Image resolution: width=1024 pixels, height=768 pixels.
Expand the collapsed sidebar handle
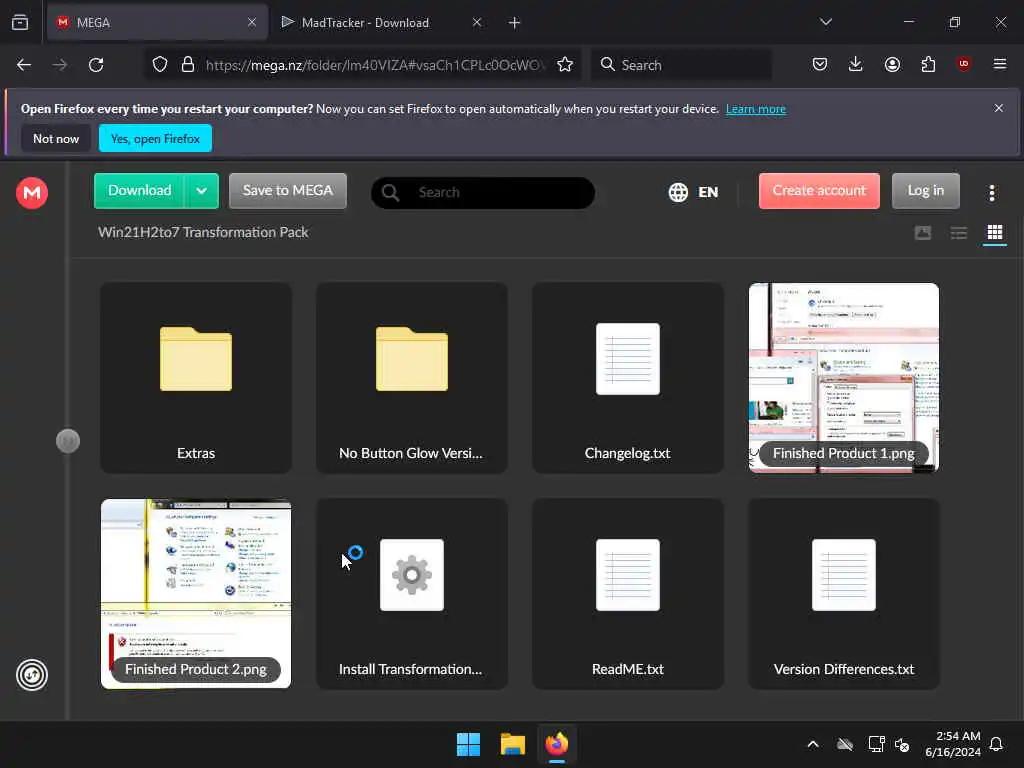tap(68, 441)
